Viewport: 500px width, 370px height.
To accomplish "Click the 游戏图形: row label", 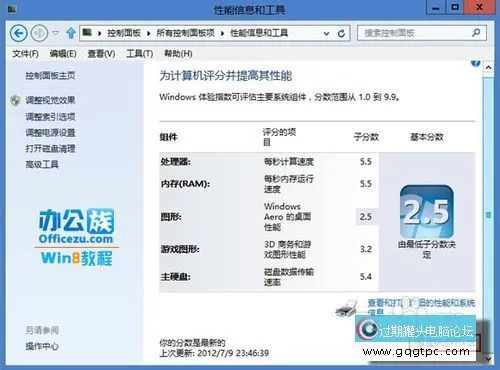I will pyautogui.click(x=180, y=249).
